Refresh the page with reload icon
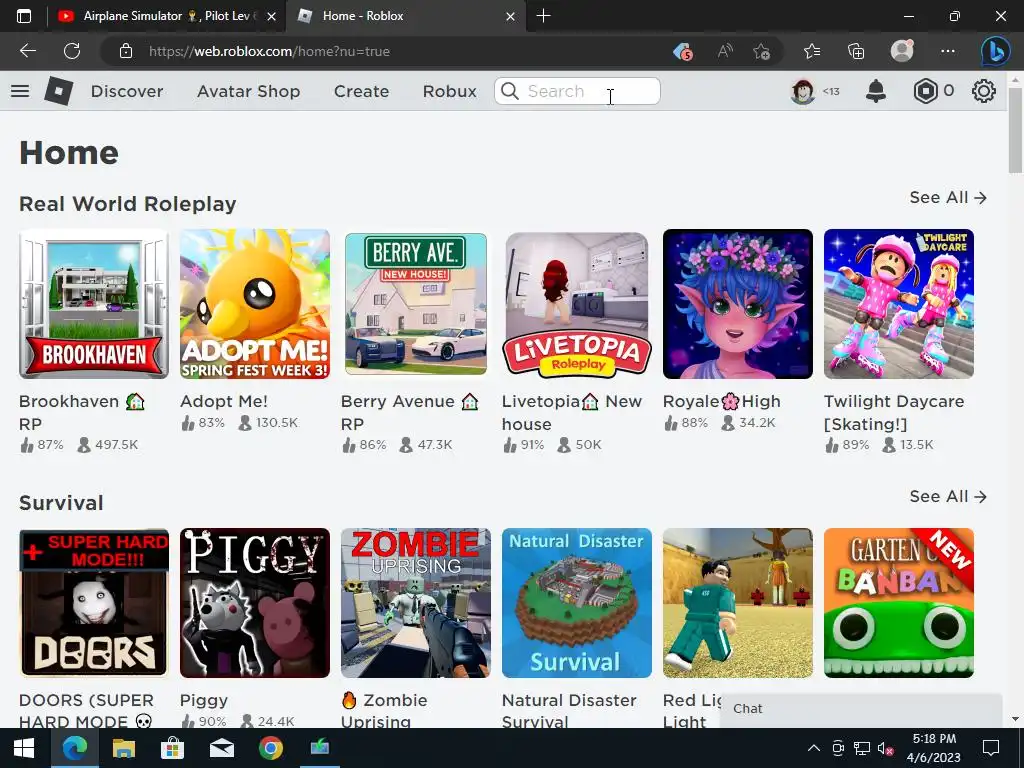Image resolution: width=1024 pixels, height=768 pixels. tap(72, 51)
